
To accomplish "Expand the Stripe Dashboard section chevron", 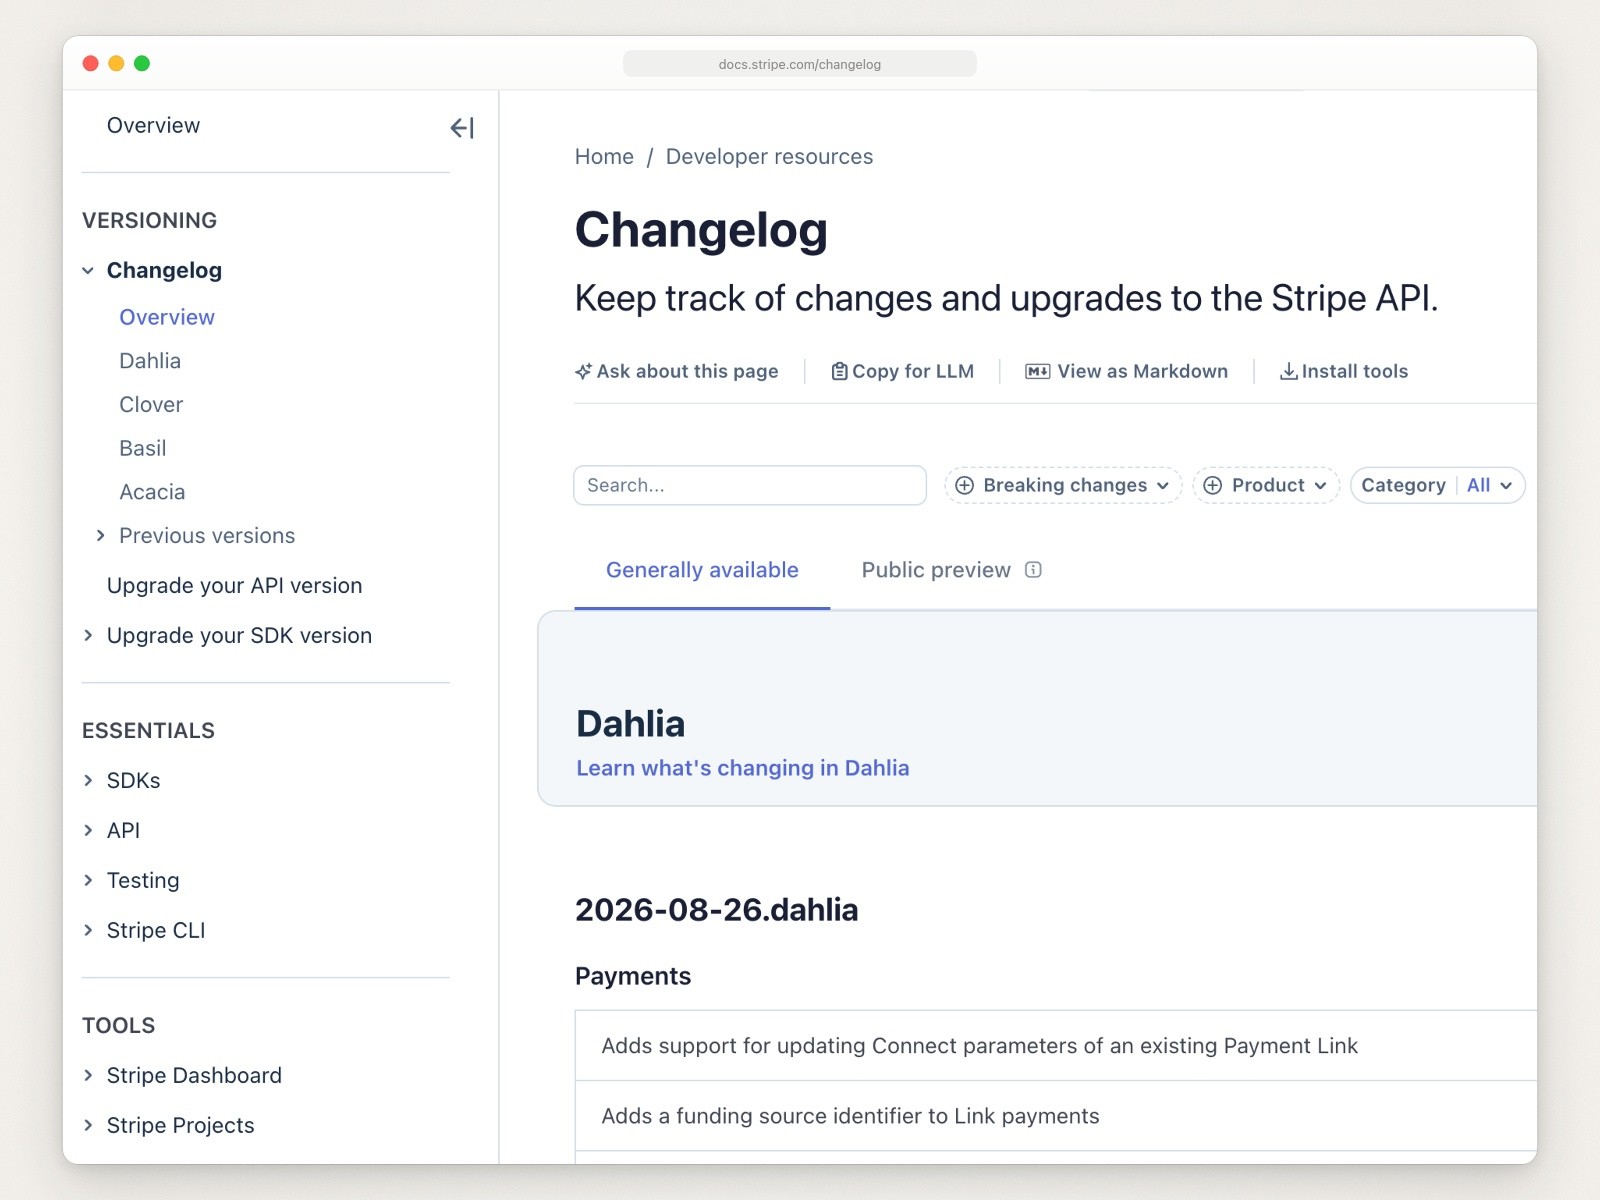I will [88, 1076].
